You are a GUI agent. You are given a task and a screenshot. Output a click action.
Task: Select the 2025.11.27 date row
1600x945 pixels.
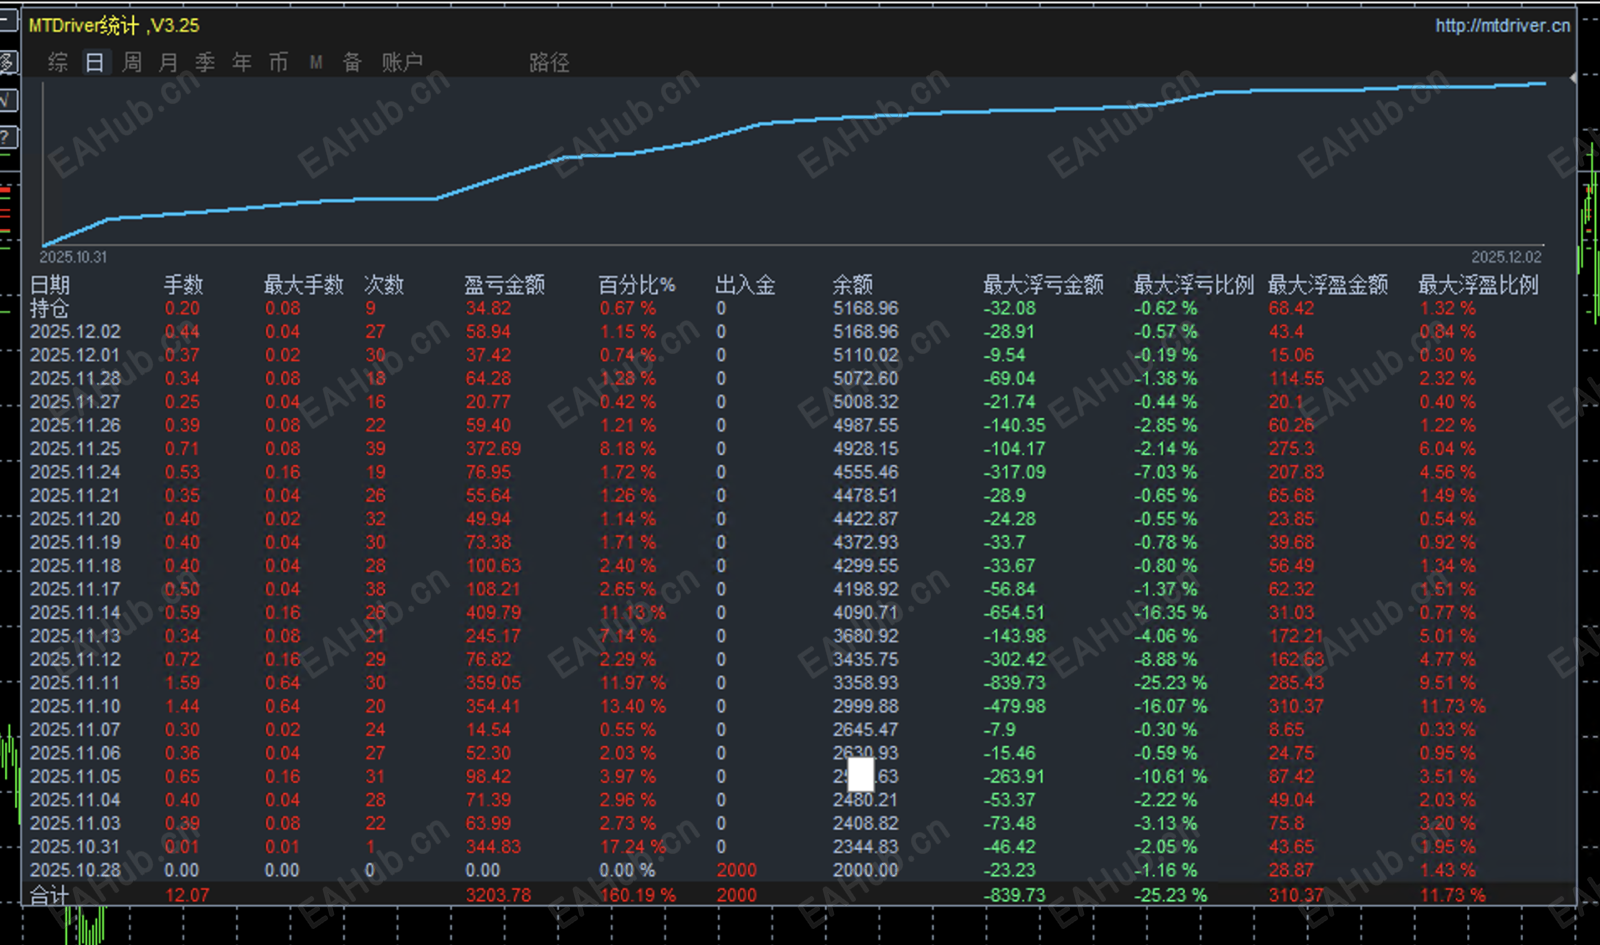pyautogui.click(x=75, y=402)
